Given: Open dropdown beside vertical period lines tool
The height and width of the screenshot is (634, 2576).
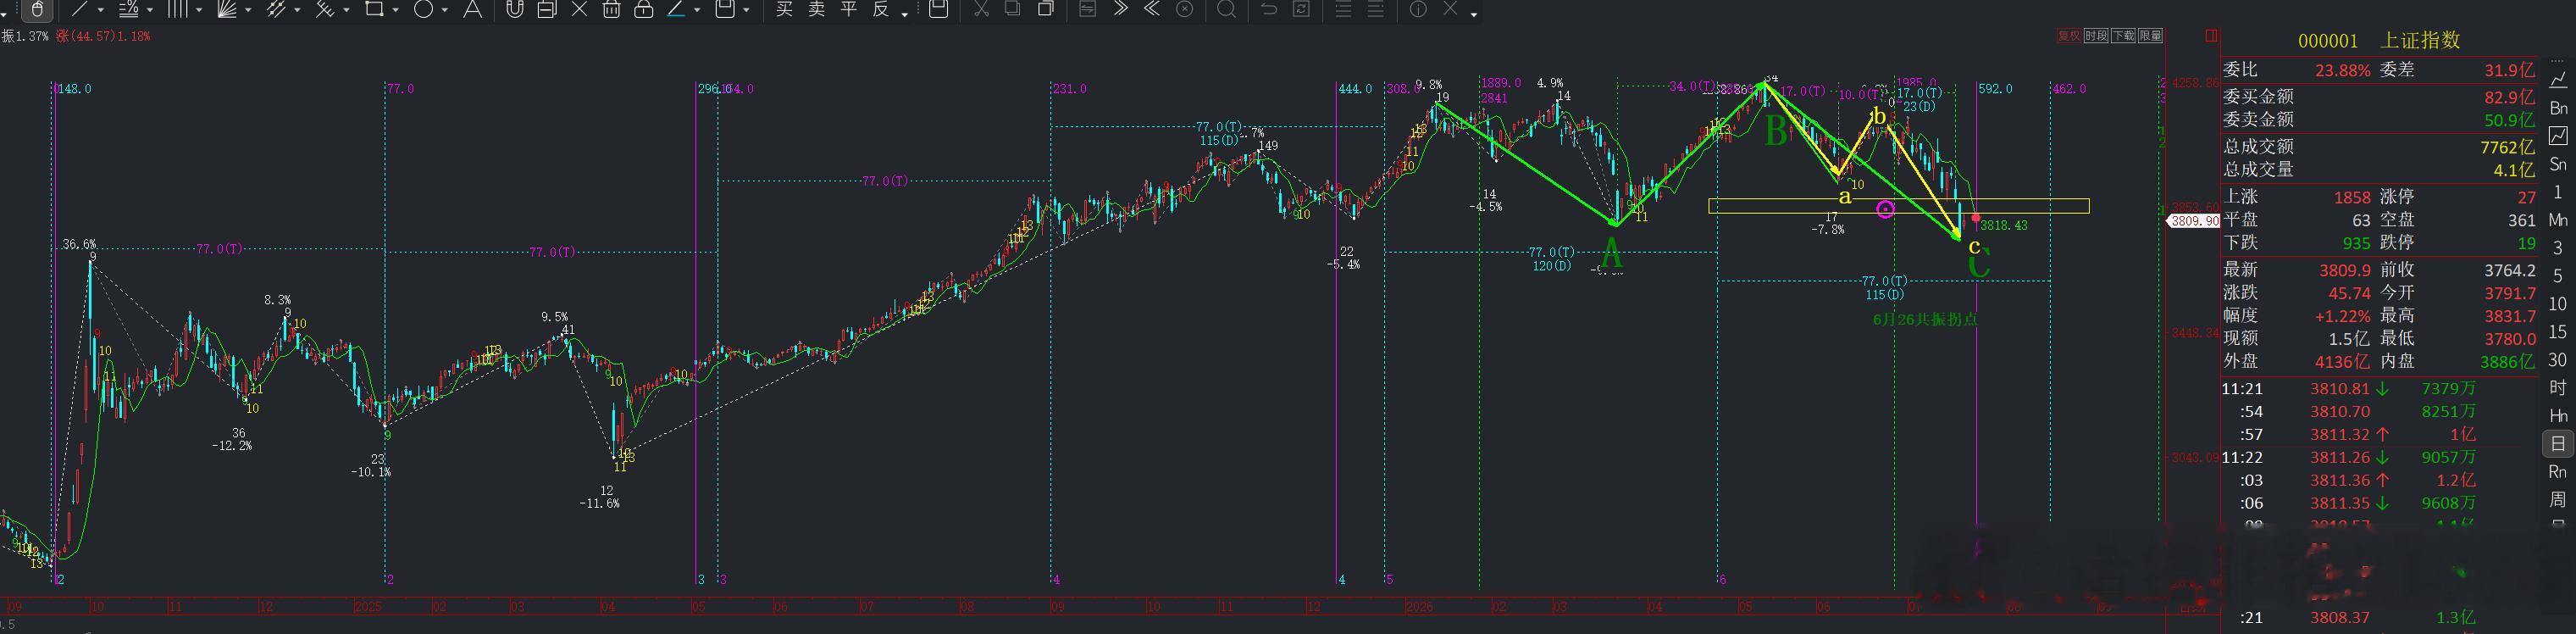Looking at the screenshot, I should [x=199, y=10].
